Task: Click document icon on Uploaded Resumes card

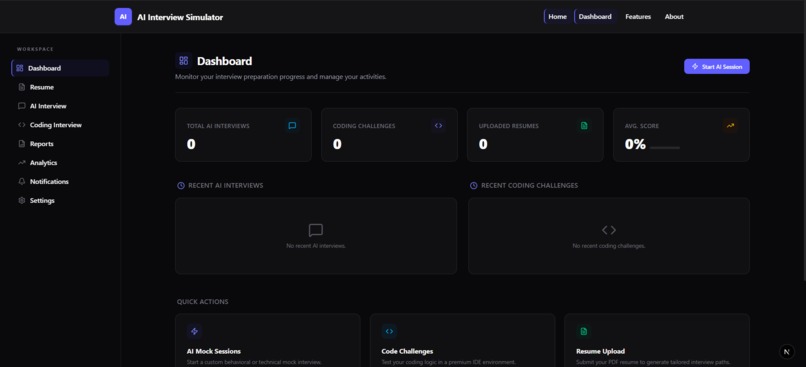Action: 584,125
